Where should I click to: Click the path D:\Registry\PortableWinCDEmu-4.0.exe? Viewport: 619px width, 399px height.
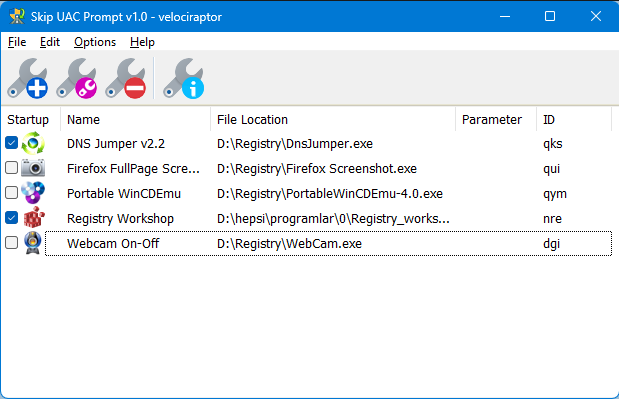tap(330, 194)
